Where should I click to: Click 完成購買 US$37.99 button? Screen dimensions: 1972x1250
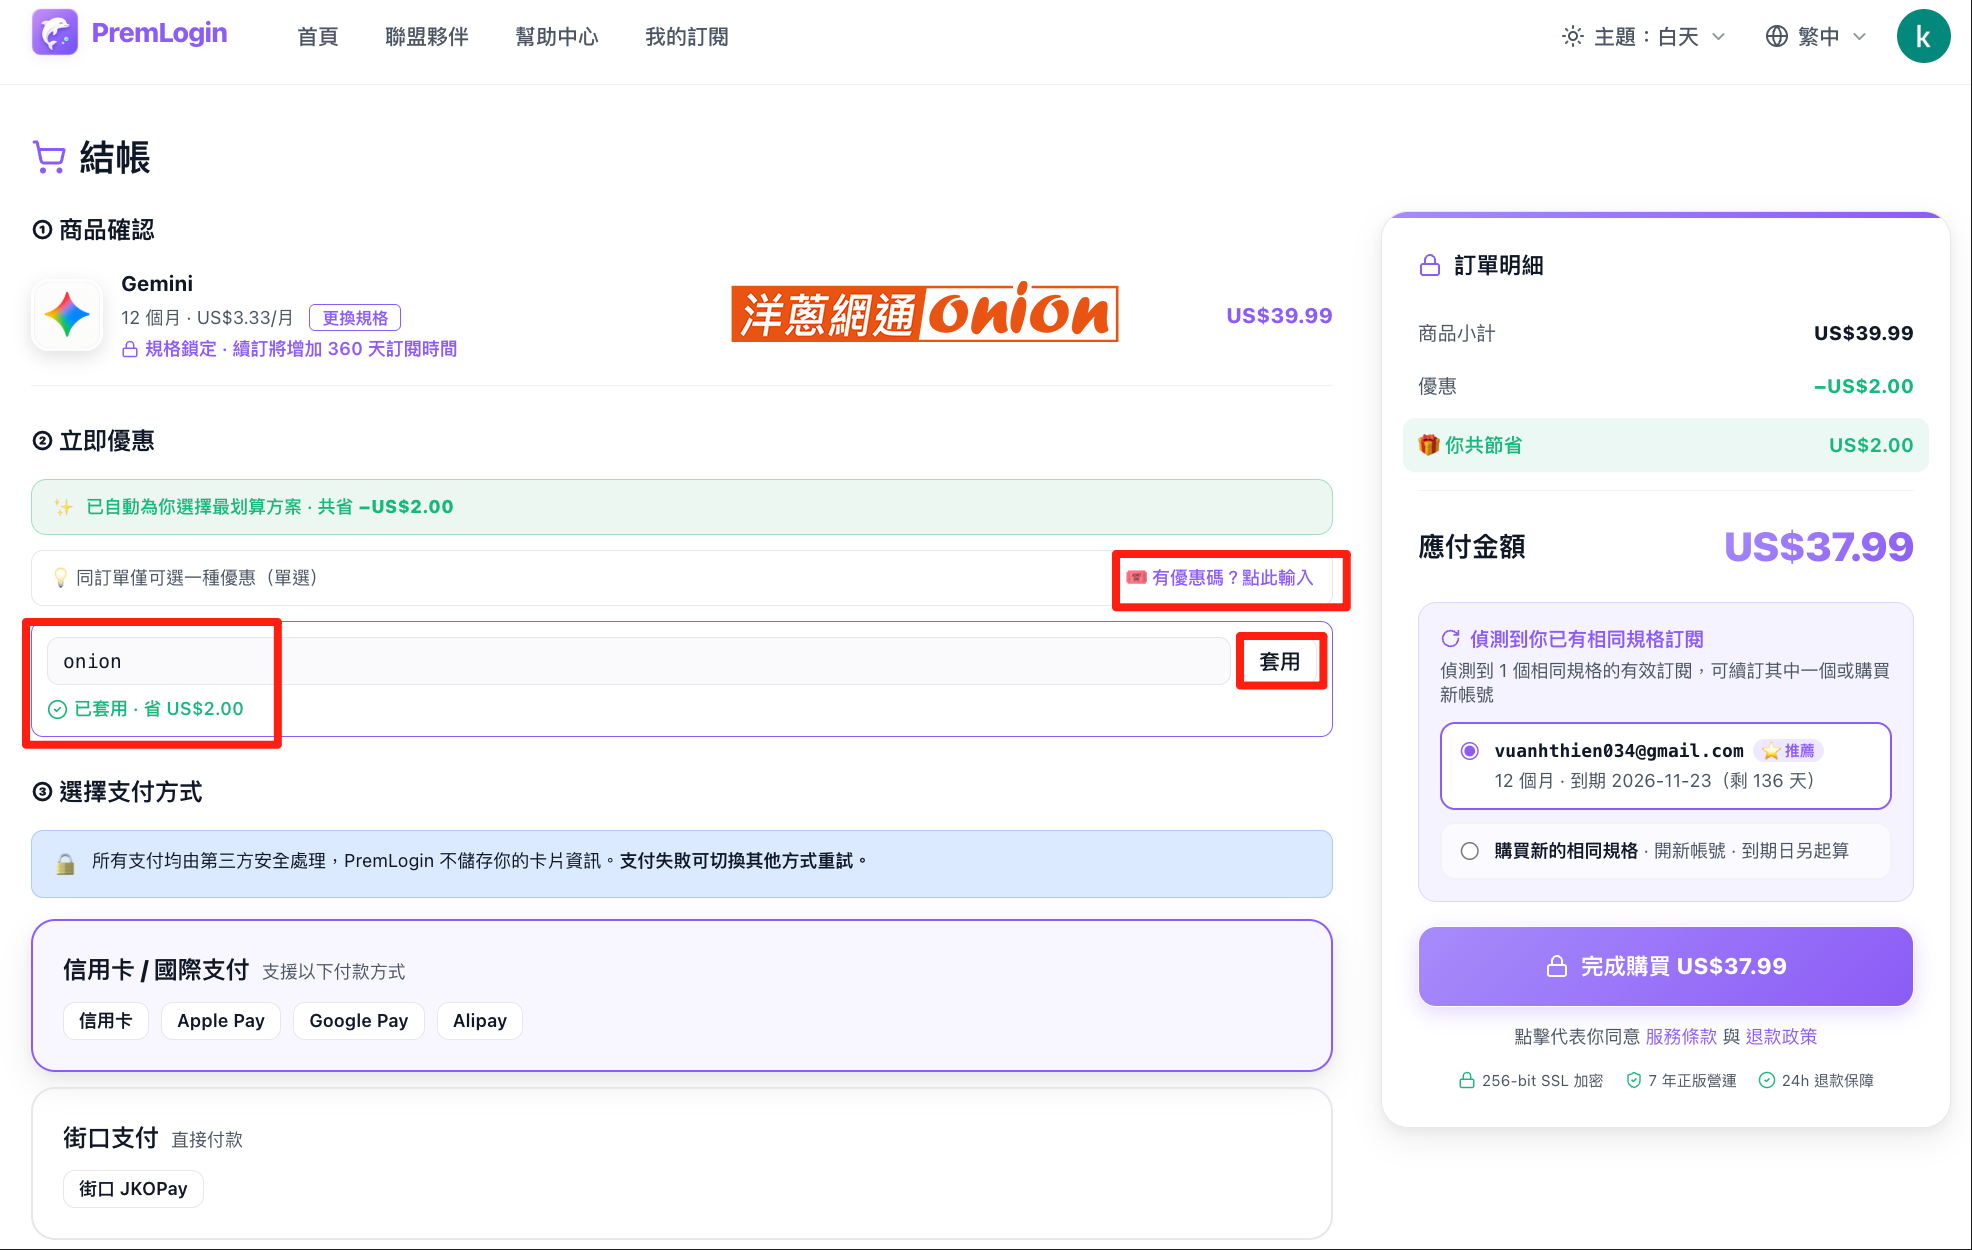pos(1666,966)
